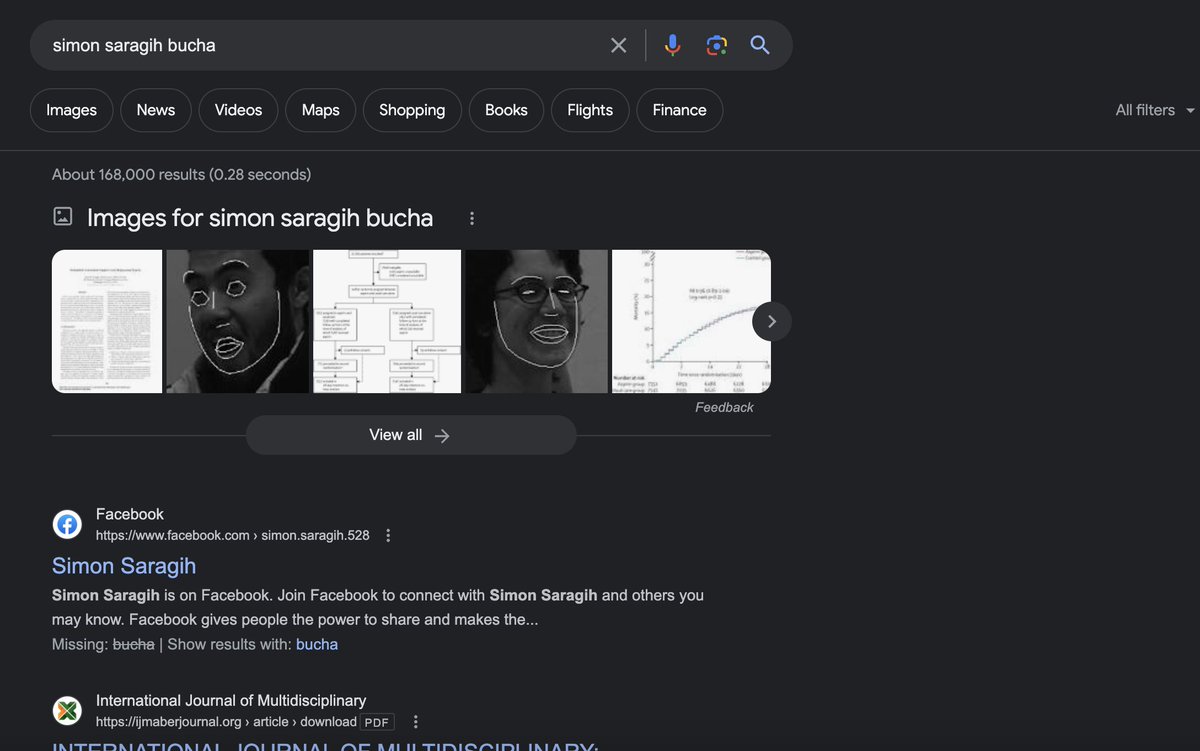1200x751 pixels.
Task: Click the ijmaberjournal.org article download URL
Action: click(226, 722)
